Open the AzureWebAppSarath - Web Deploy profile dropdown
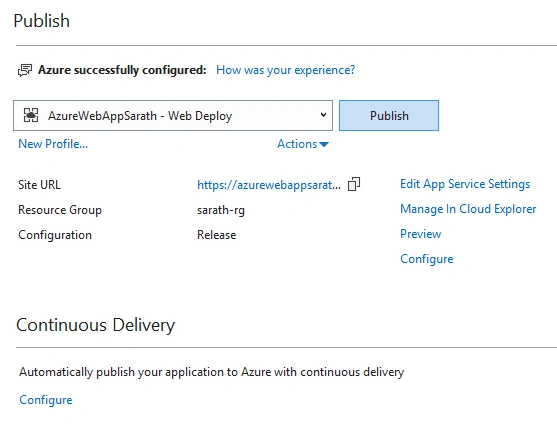 coord(173,115)
